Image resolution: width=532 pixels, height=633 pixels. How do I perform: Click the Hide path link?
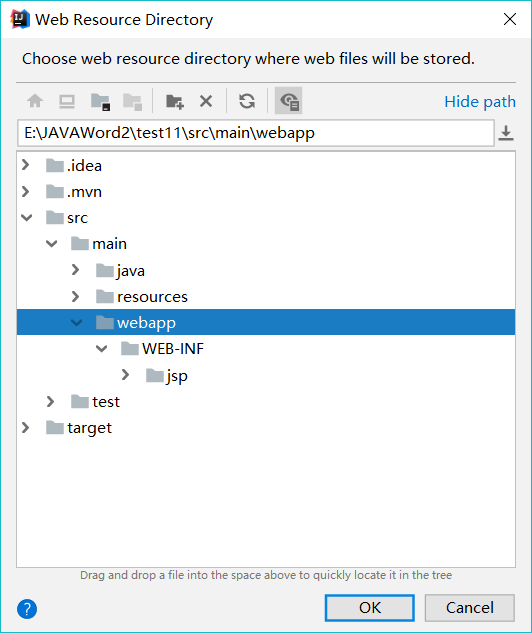pos(480,102)
